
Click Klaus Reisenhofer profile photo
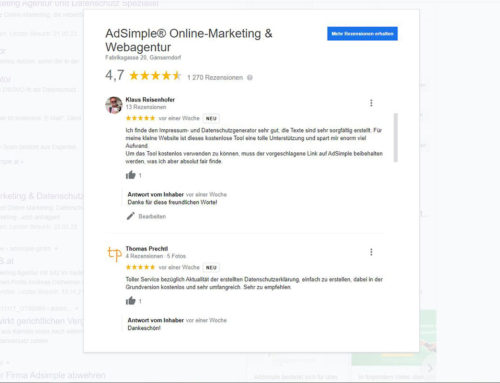click(114, 105)
